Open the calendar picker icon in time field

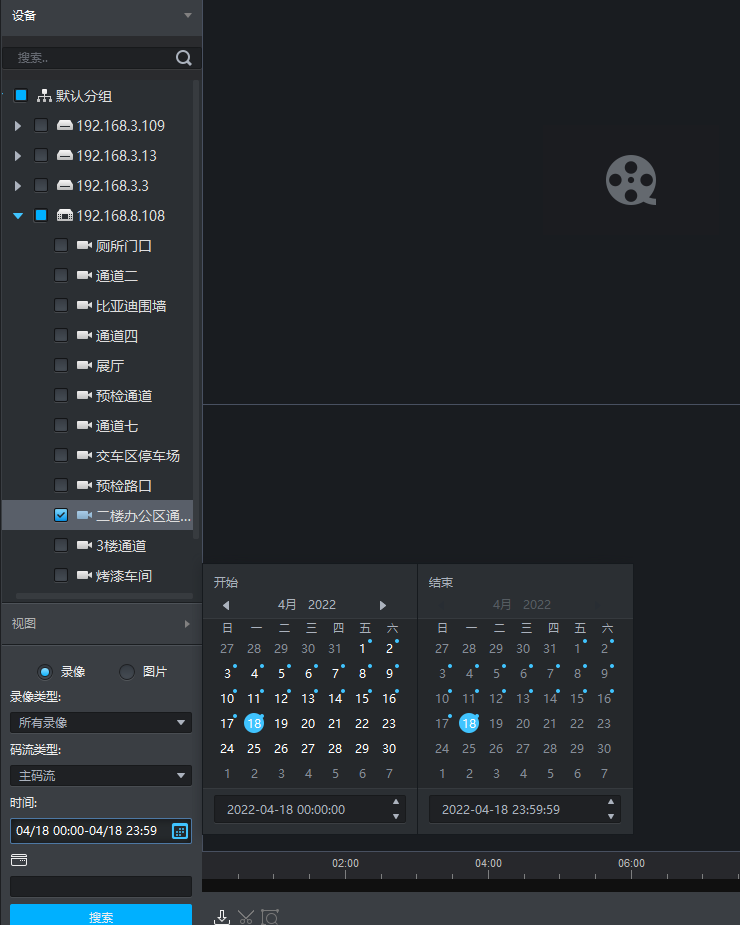coord(180,831)
